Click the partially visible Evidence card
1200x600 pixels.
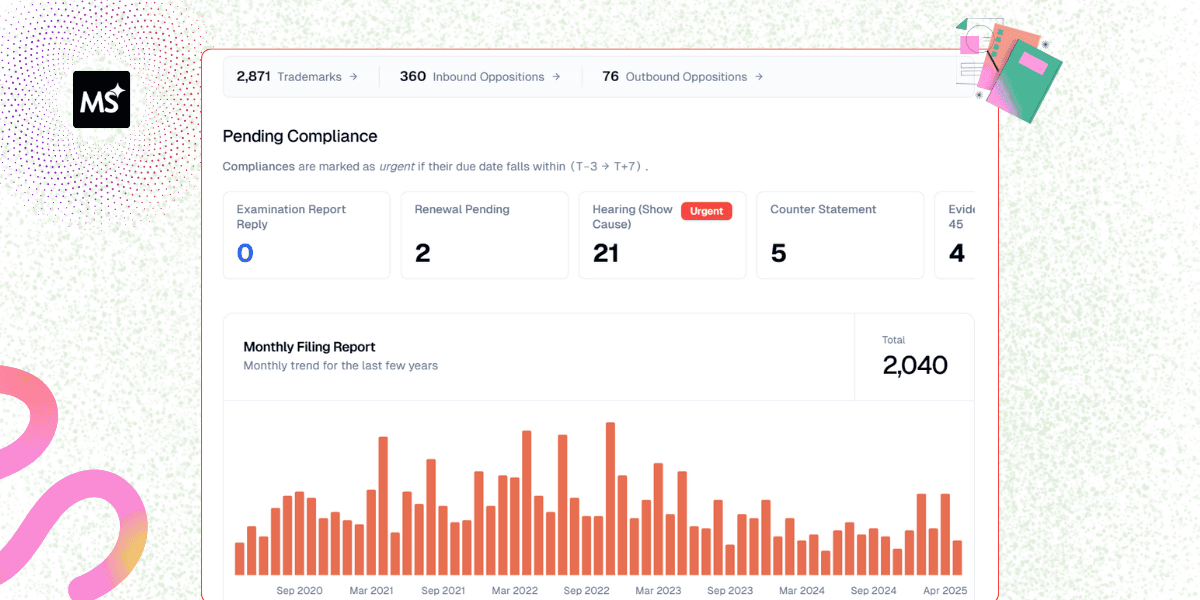pyautogui.click(x=956, y=235)
